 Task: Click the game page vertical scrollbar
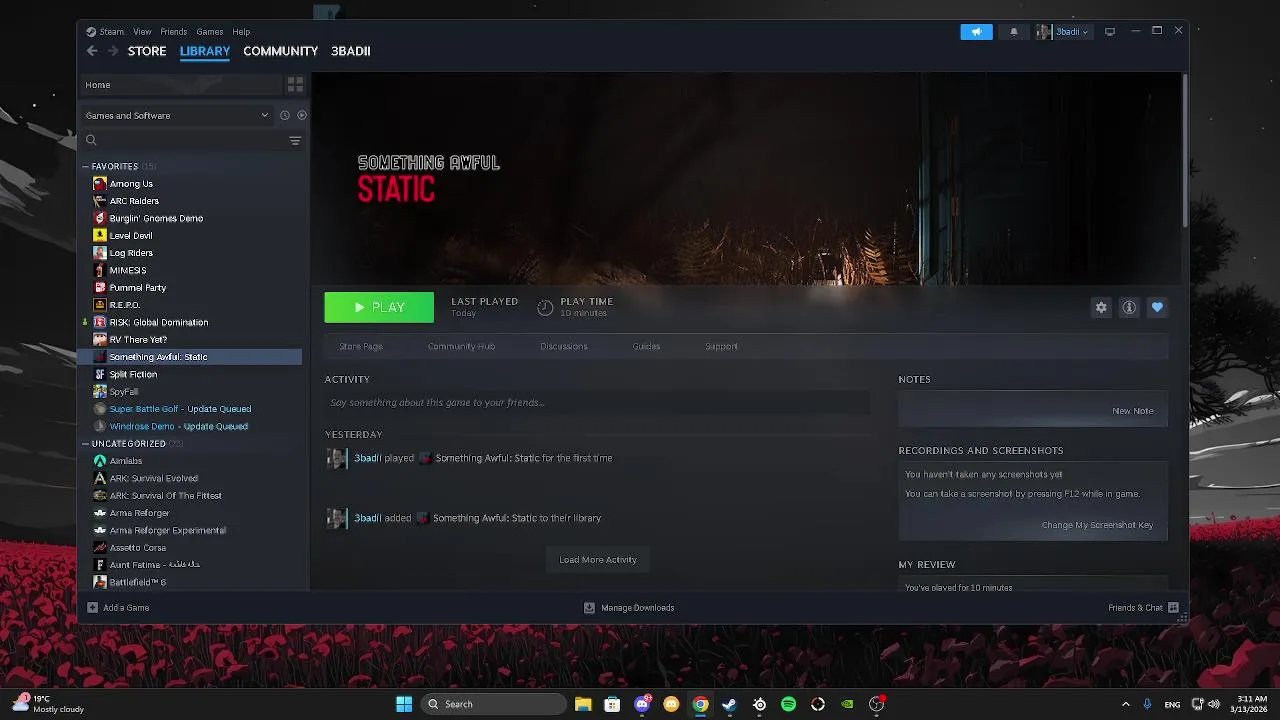tap(1185, 150)
